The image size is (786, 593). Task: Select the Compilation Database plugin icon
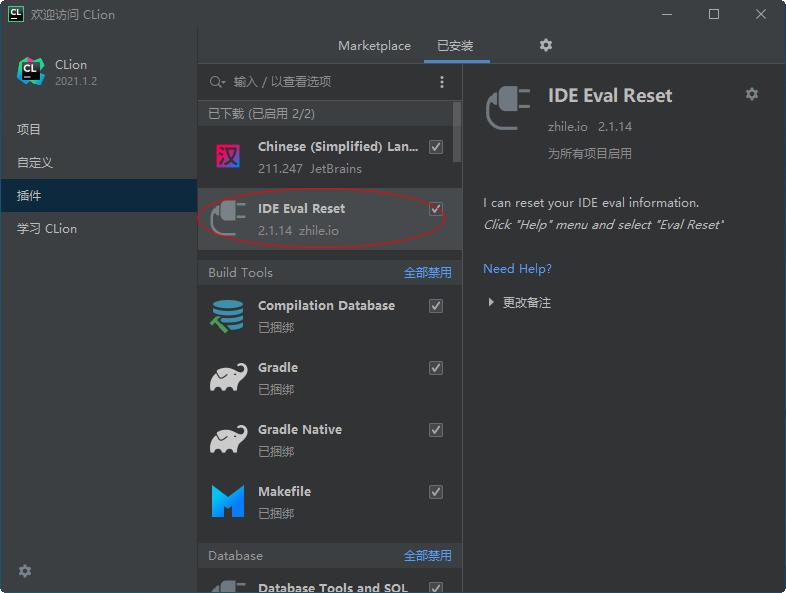227,316
